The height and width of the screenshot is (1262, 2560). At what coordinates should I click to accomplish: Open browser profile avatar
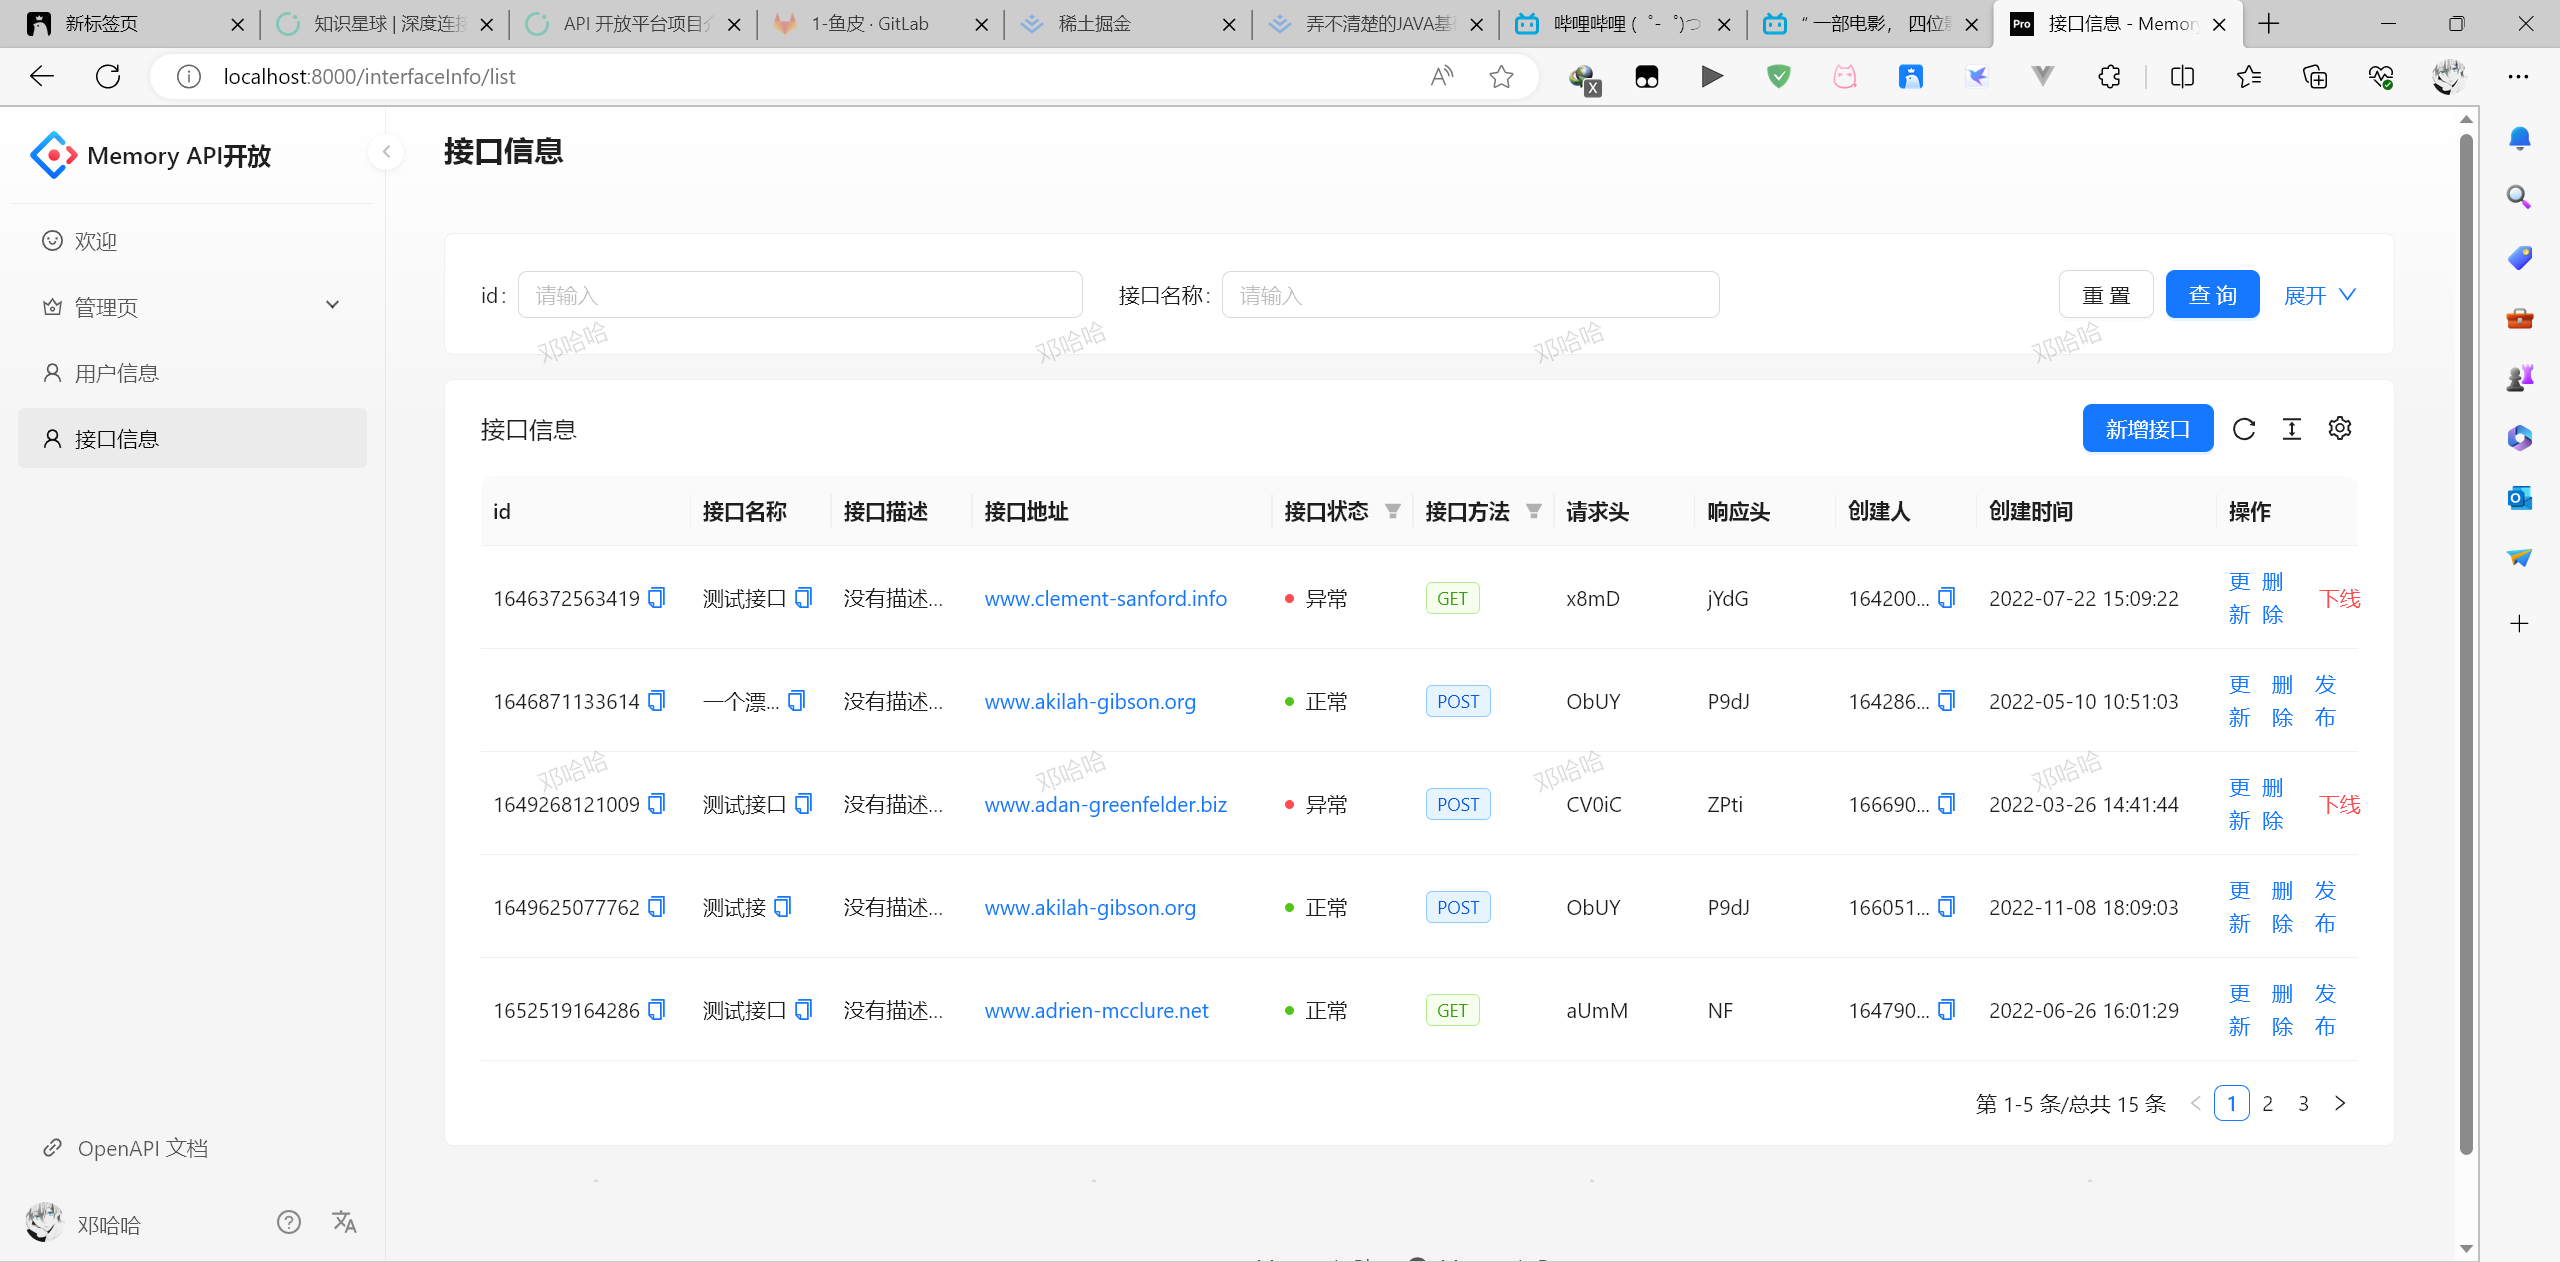coord(2449,76)
